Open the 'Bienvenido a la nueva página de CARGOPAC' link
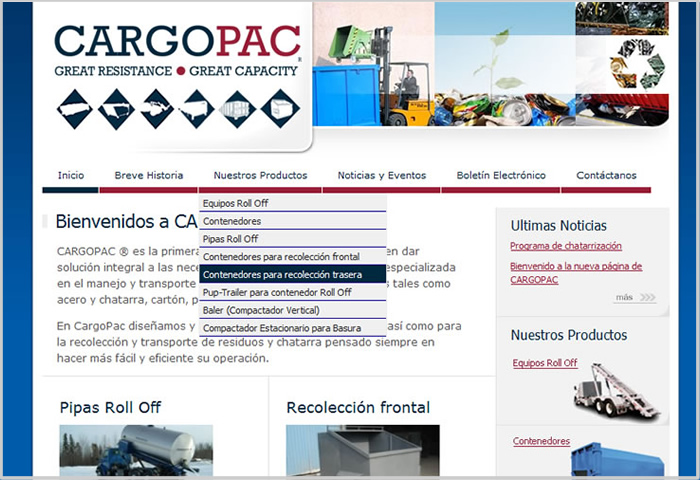 [576, 273]
